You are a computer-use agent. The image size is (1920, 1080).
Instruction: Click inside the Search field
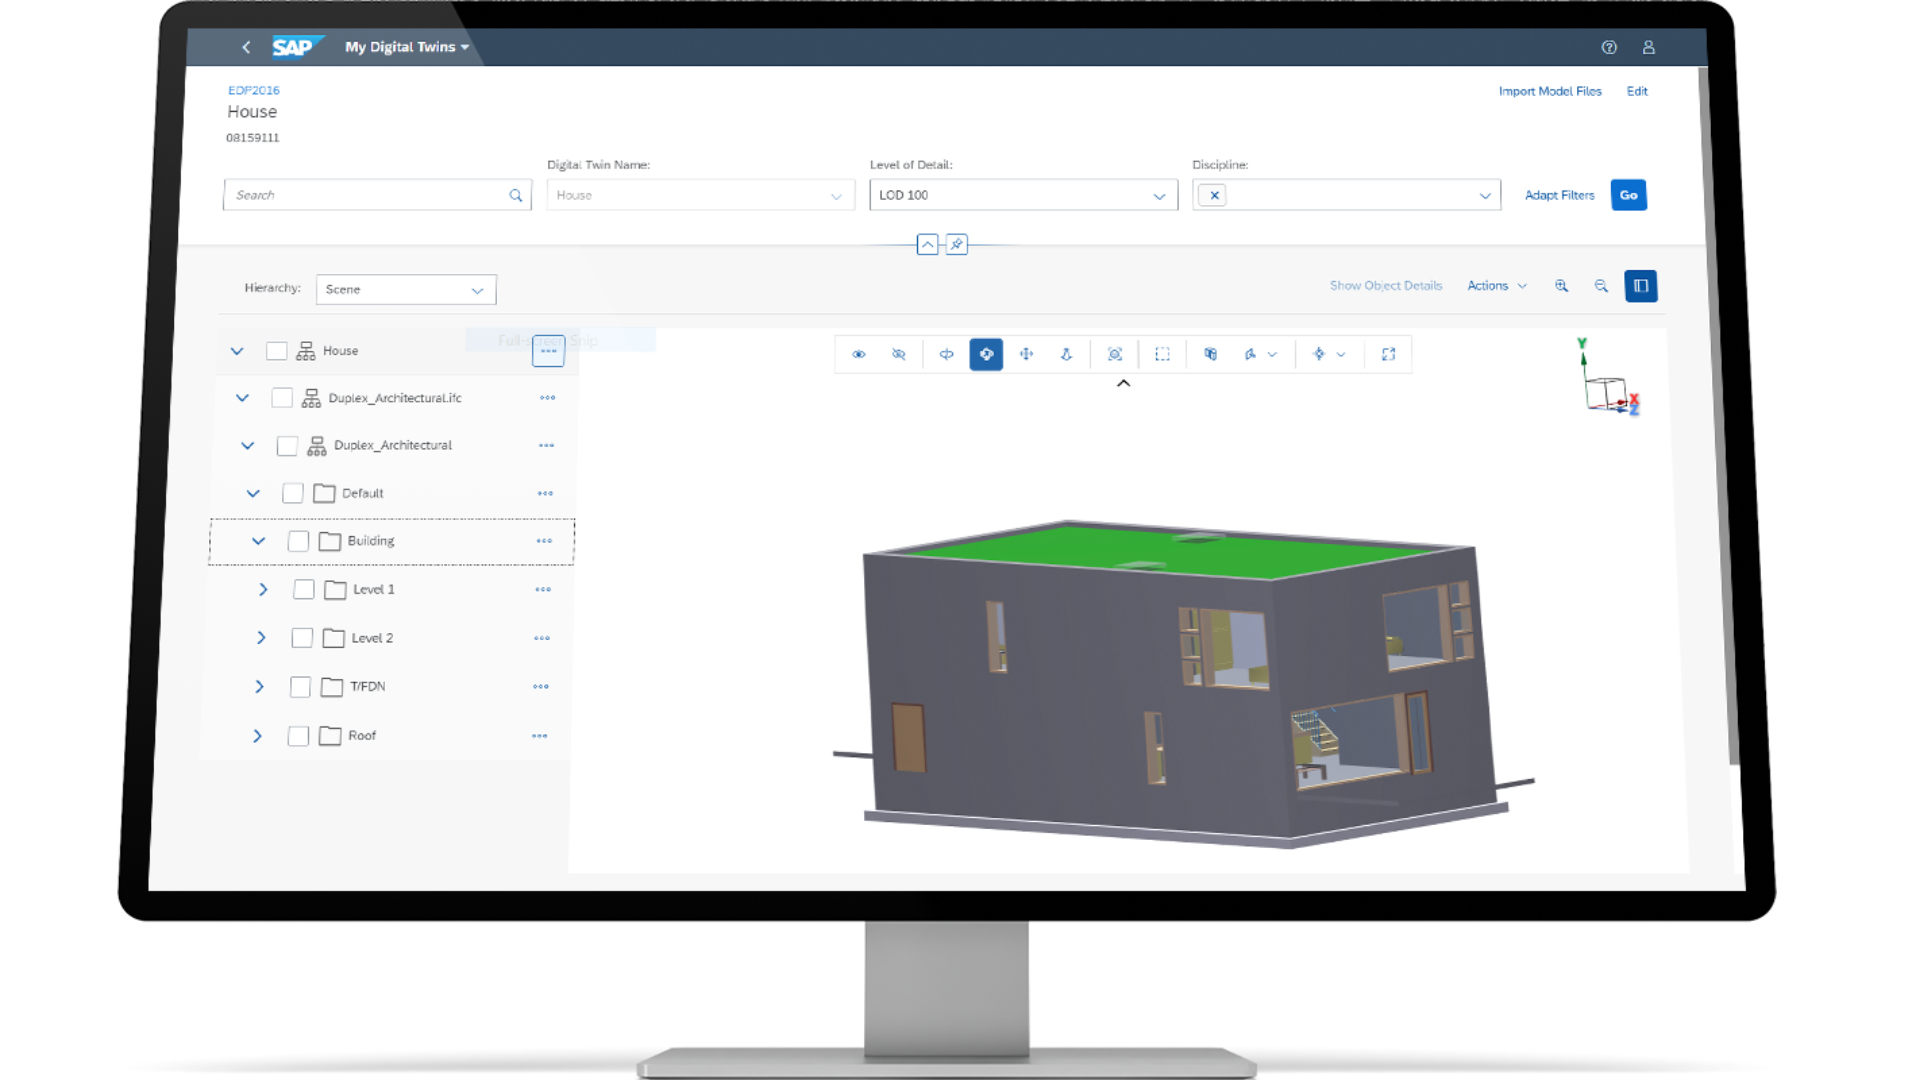368,195
